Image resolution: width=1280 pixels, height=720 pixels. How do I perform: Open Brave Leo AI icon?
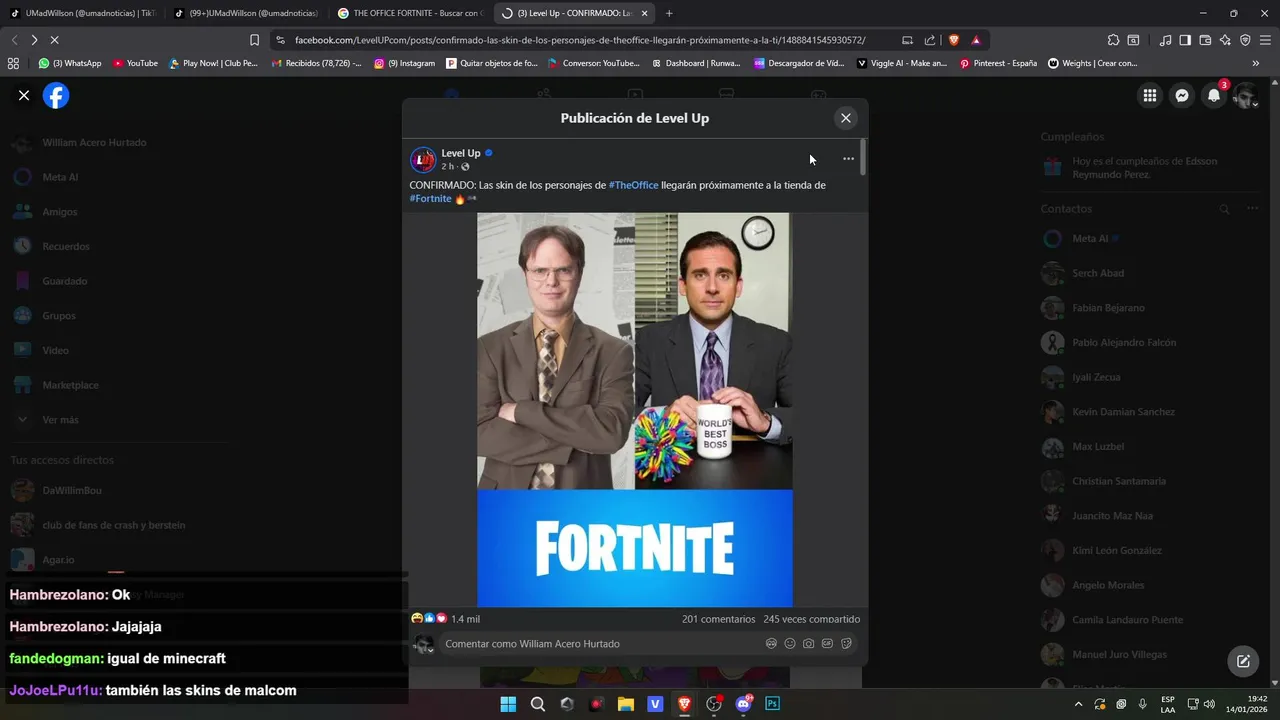coord(1225,40)
